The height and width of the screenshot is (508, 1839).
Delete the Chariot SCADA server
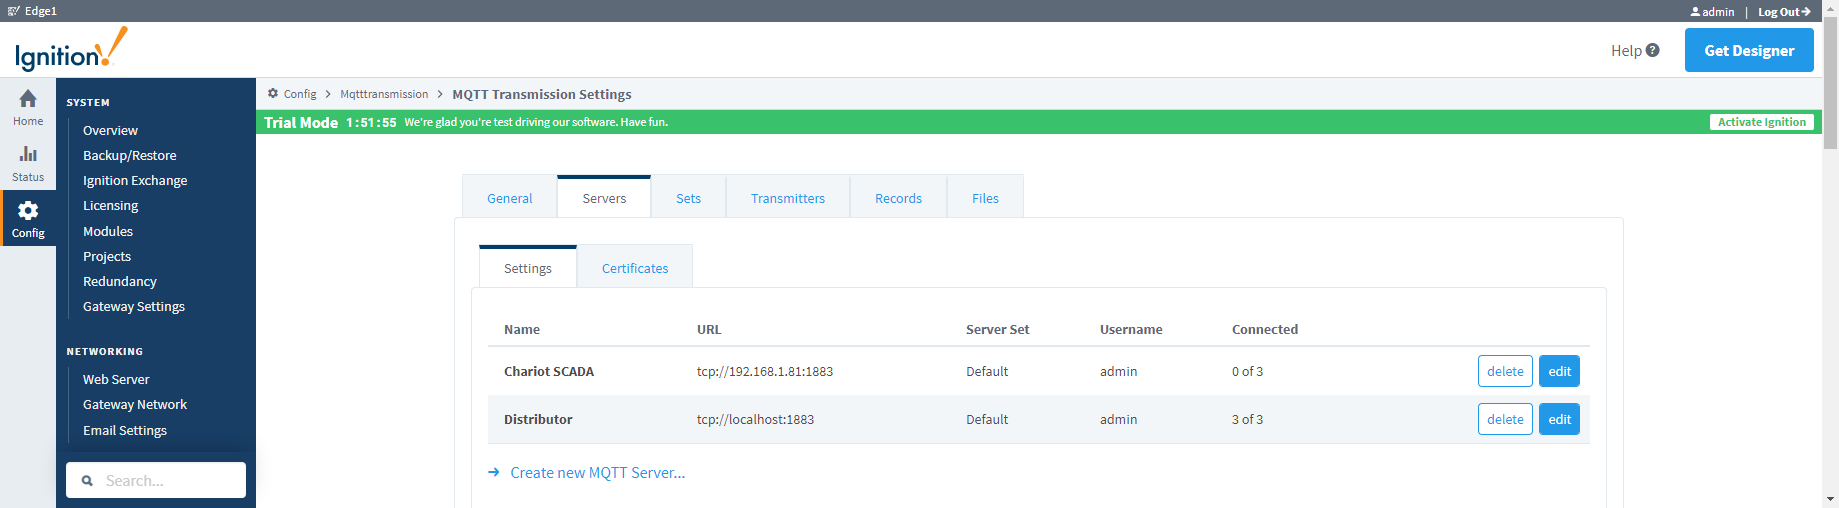(1505, 371)
